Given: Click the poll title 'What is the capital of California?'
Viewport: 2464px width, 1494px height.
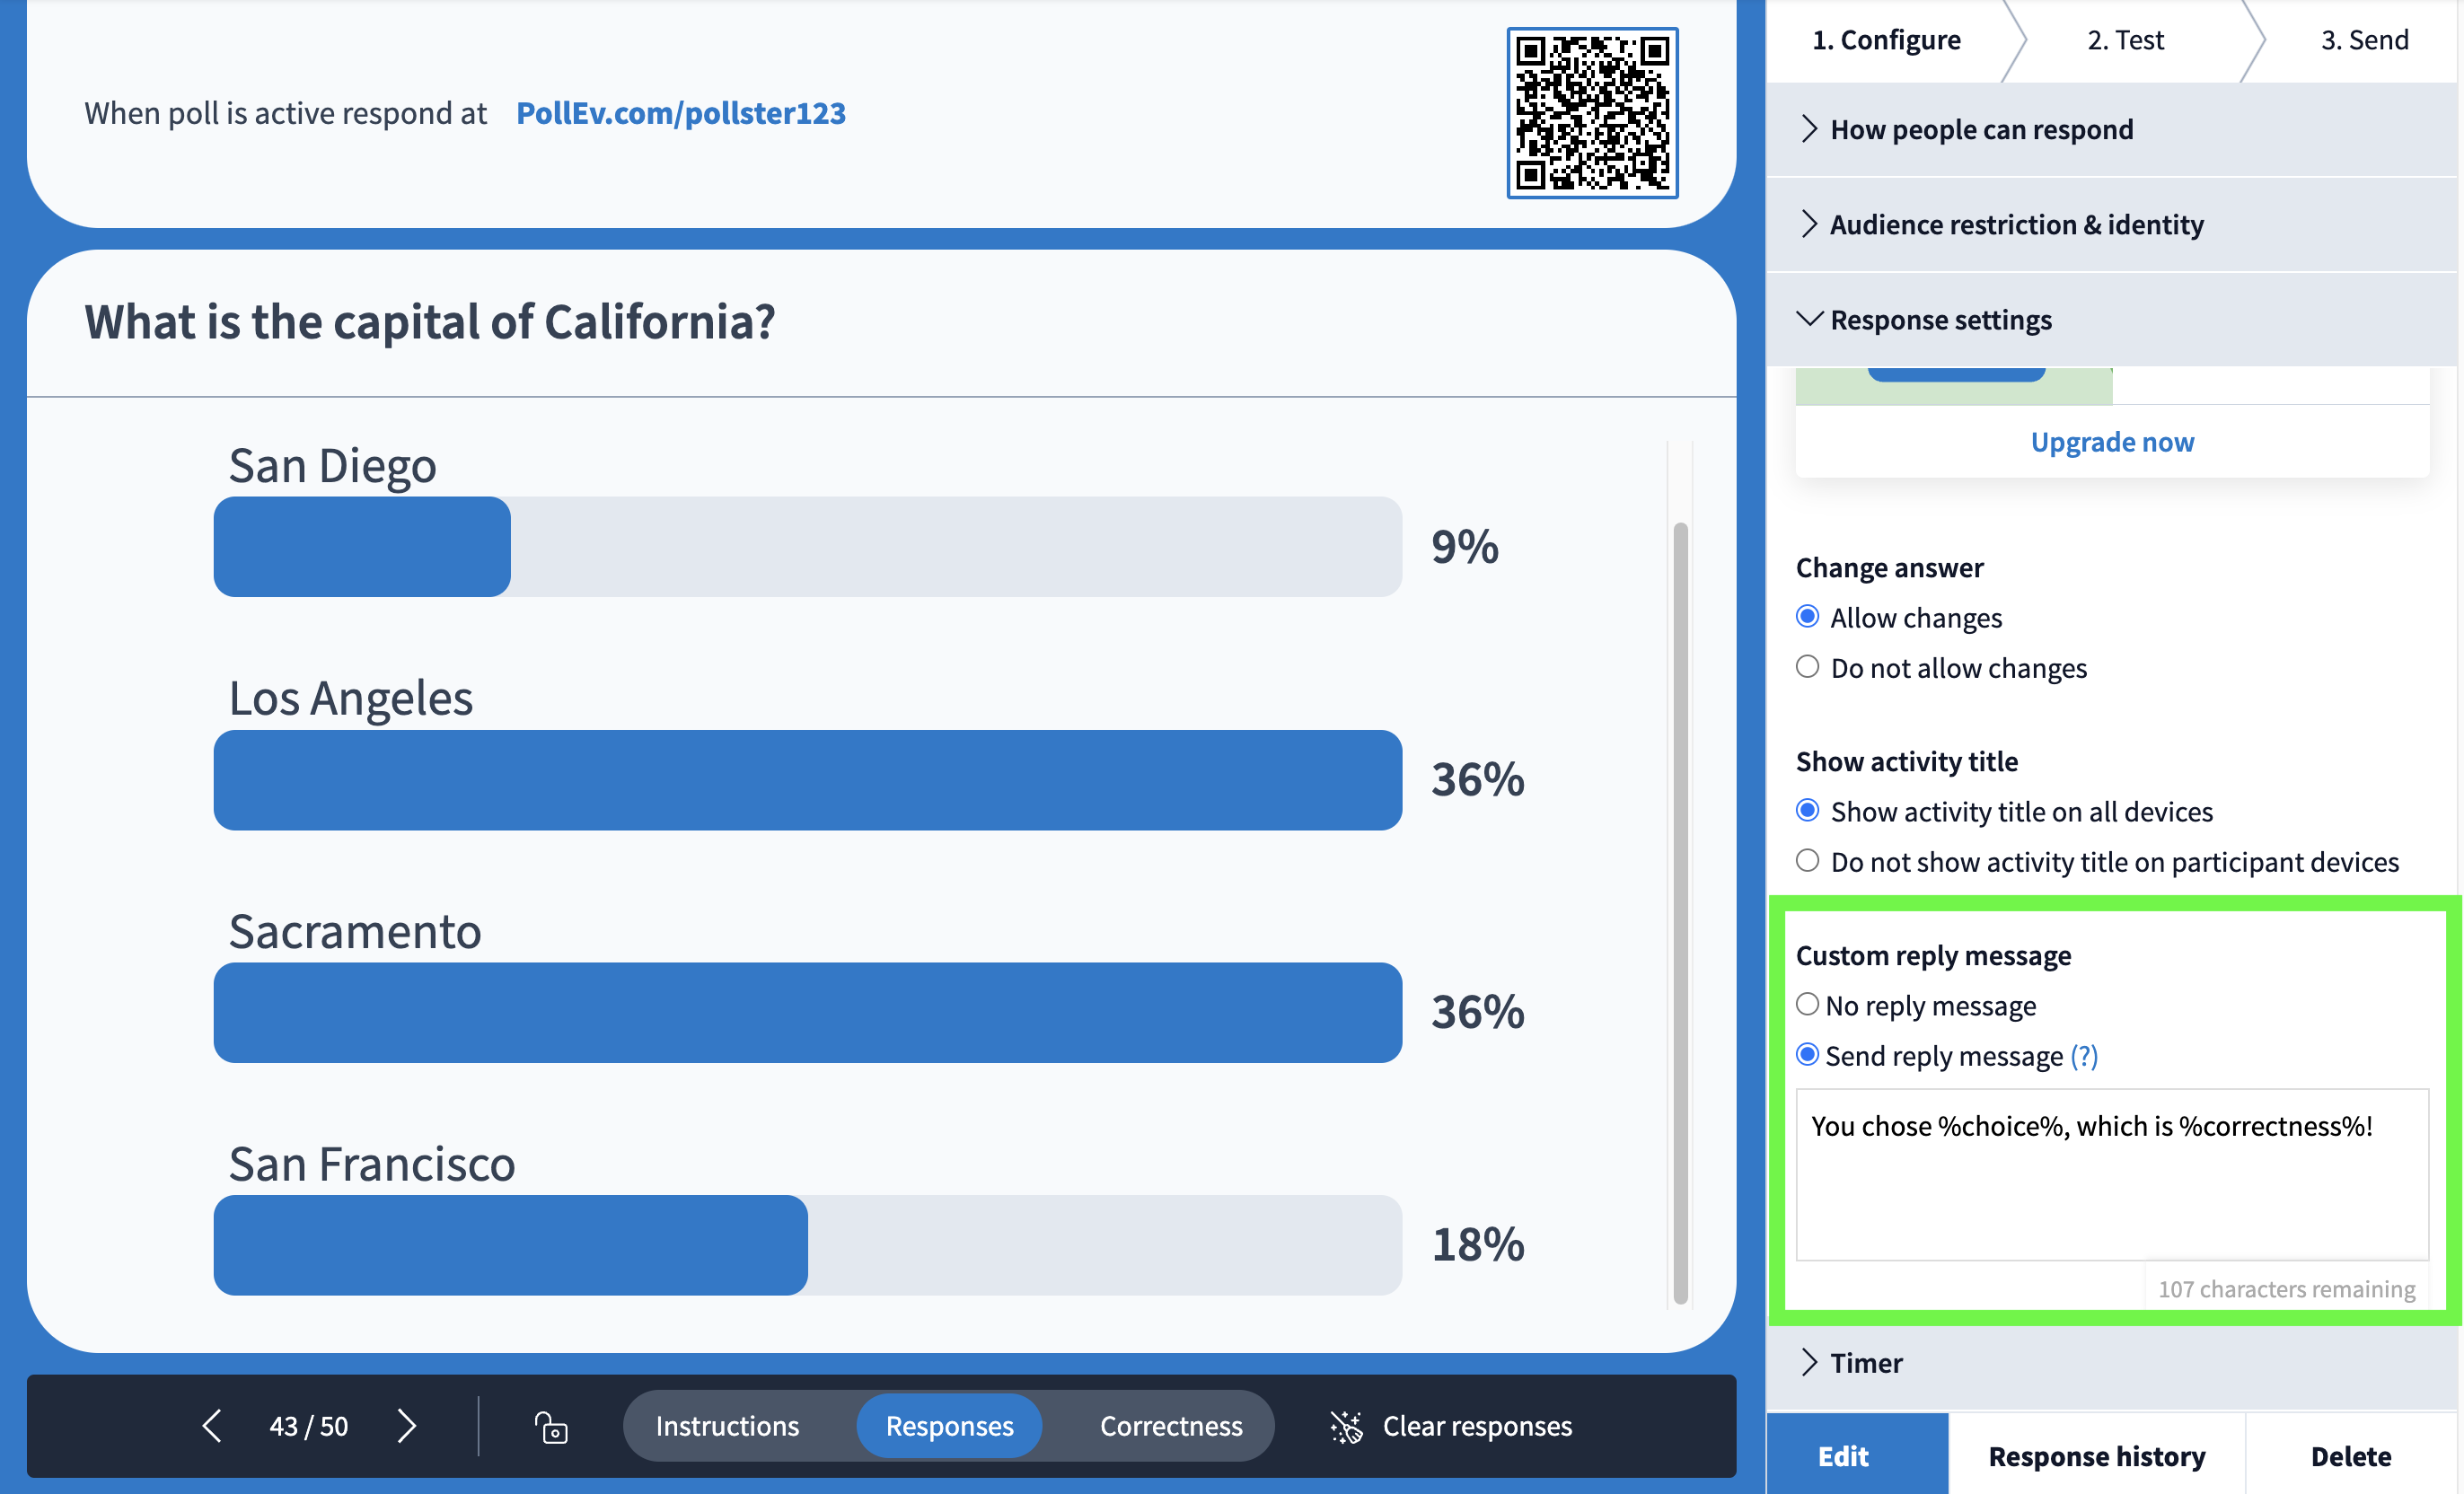Looking at the screenshot, I should coord(430,322).
